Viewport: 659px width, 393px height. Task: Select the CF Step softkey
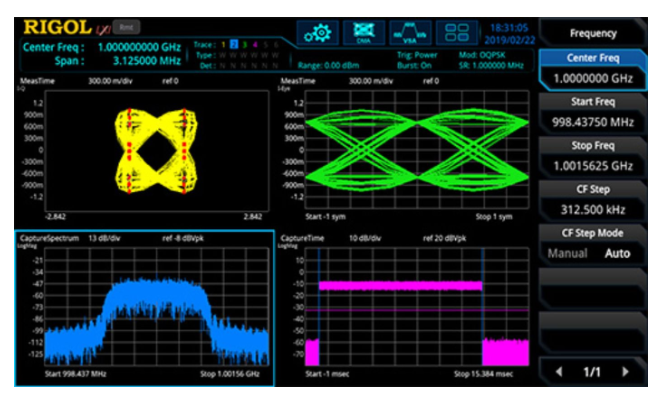pyautogui.click(x=593, y=200)
